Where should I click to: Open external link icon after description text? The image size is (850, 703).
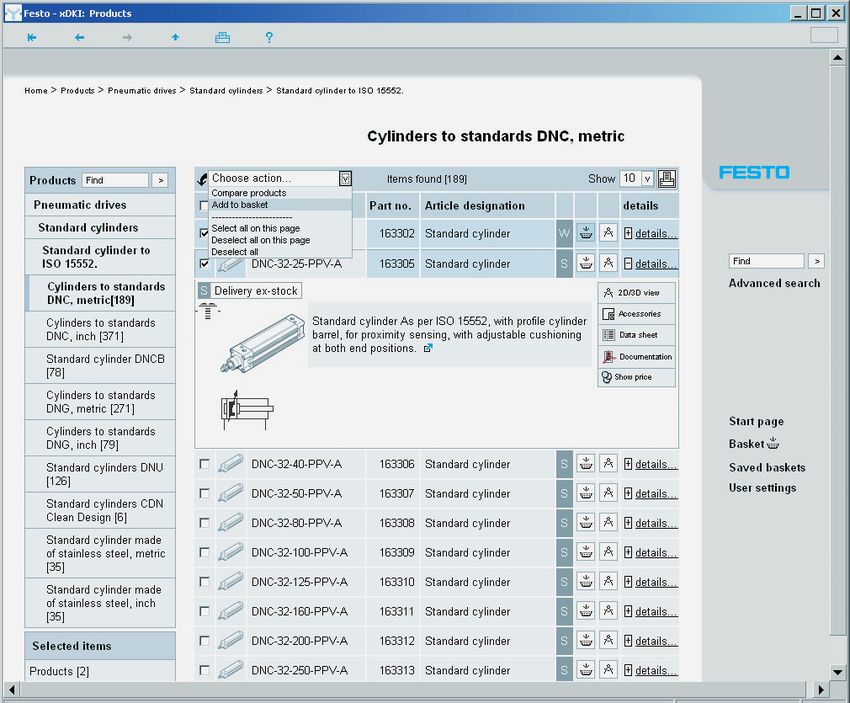point(428,348)
